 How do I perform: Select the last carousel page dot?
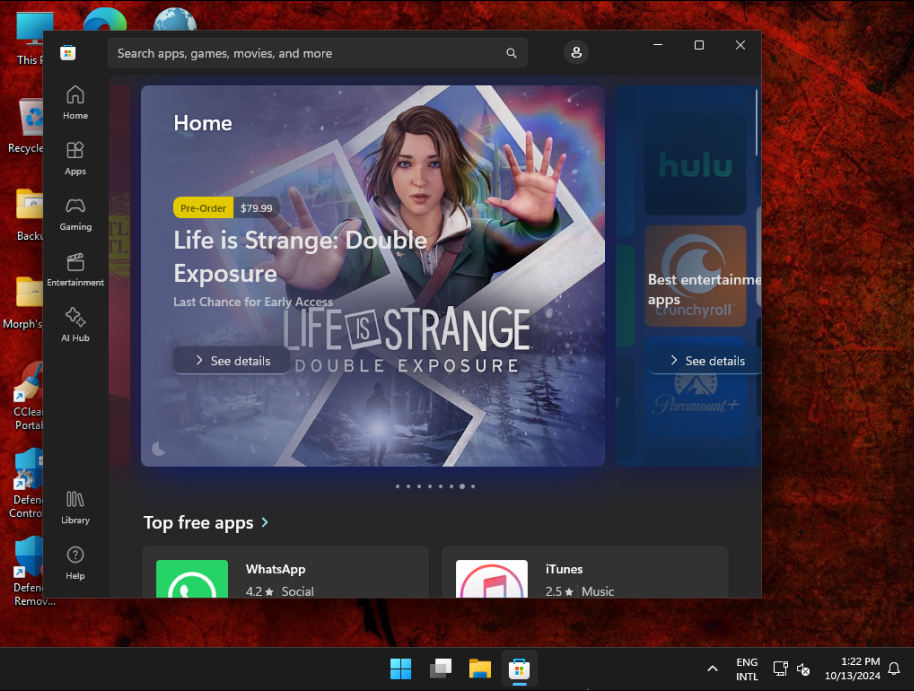click(473, 486)
